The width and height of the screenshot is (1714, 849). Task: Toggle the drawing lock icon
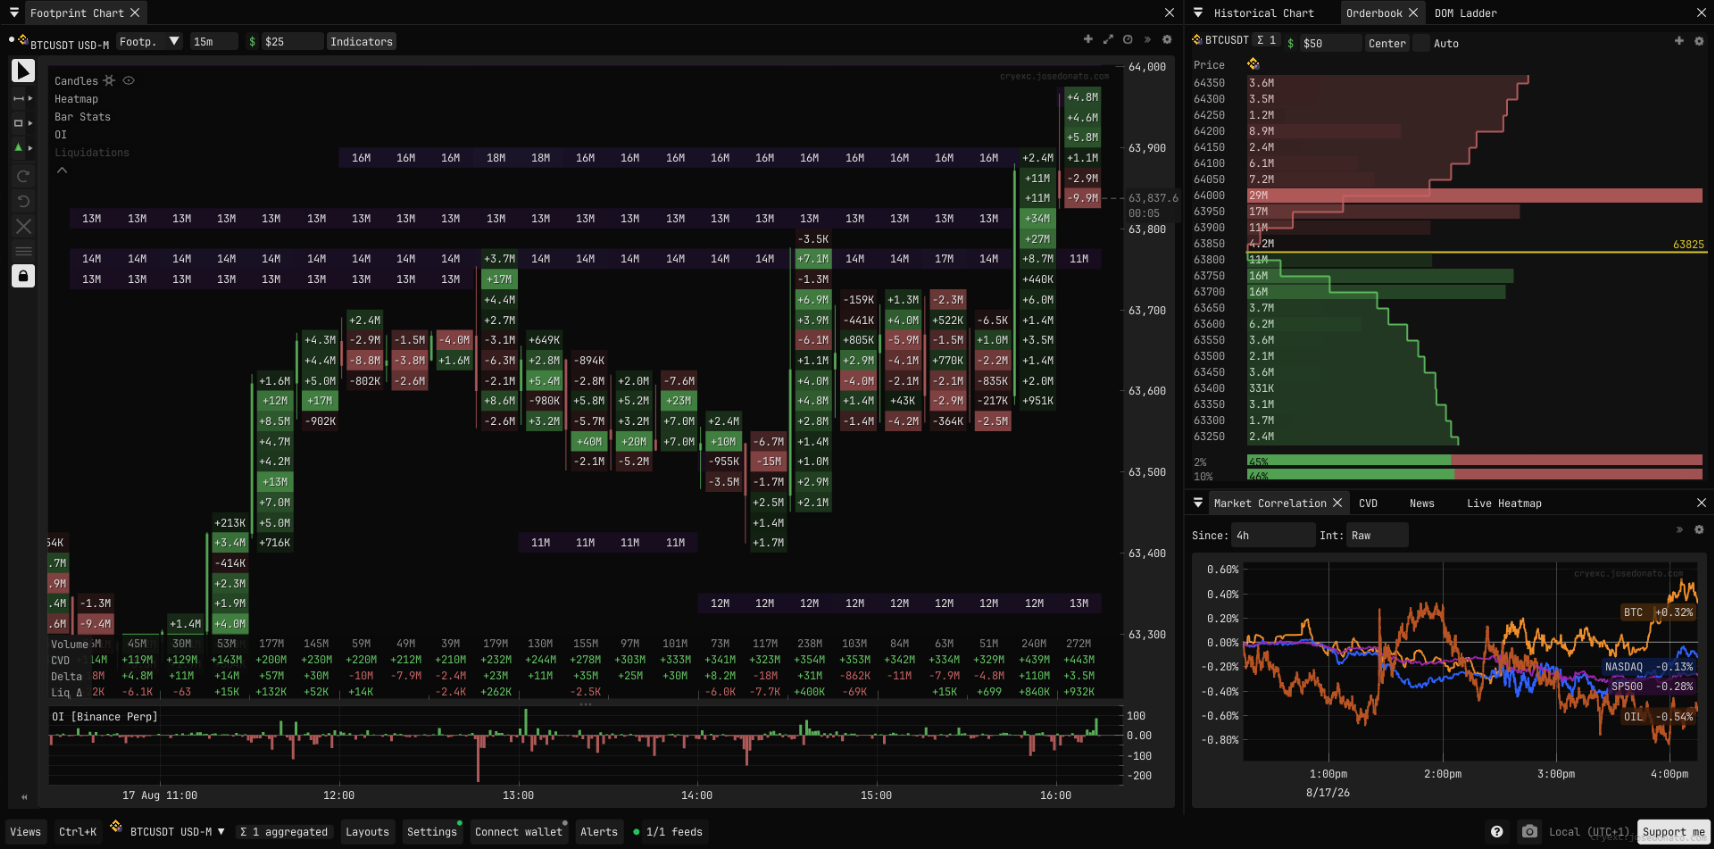click(x=23, y=276)
